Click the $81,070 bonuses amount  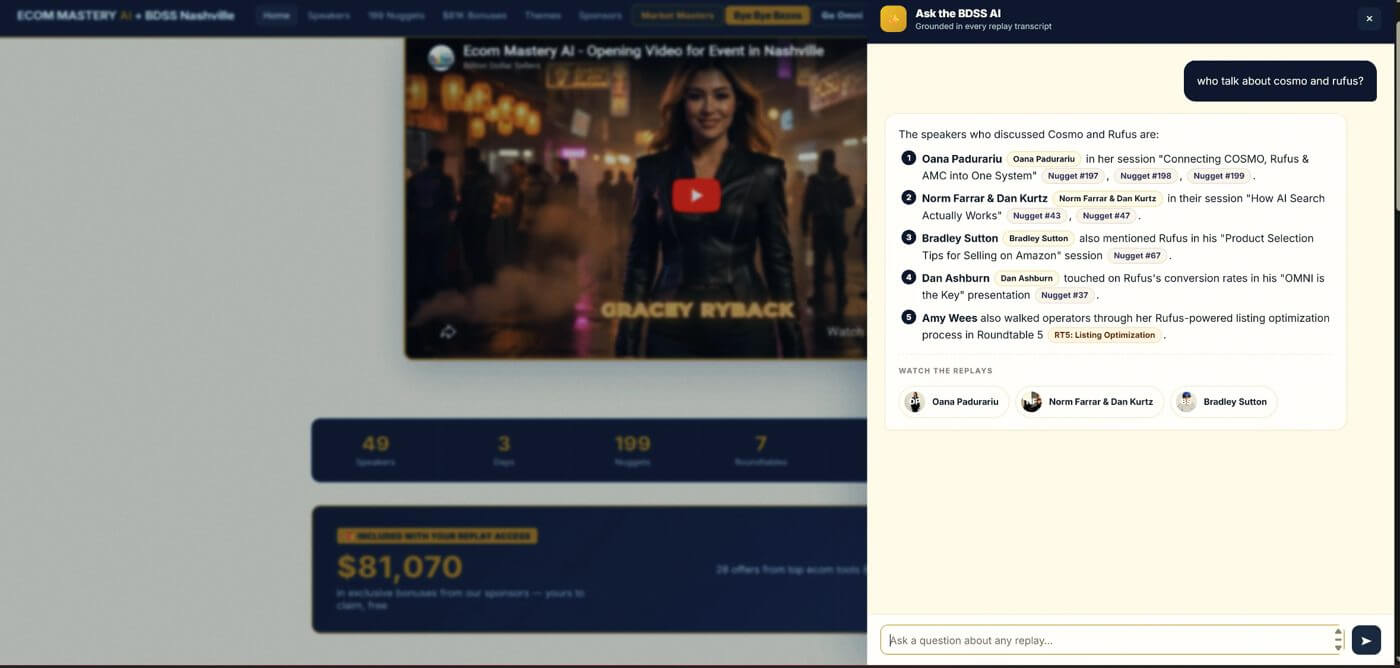pos(399,567)
